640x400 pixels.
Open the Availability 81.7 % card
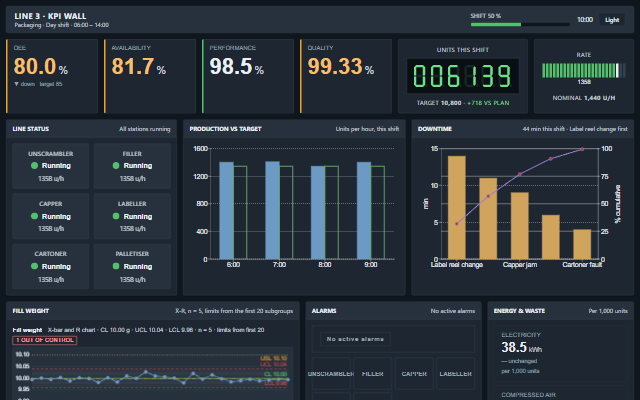[x=150, y=76]
